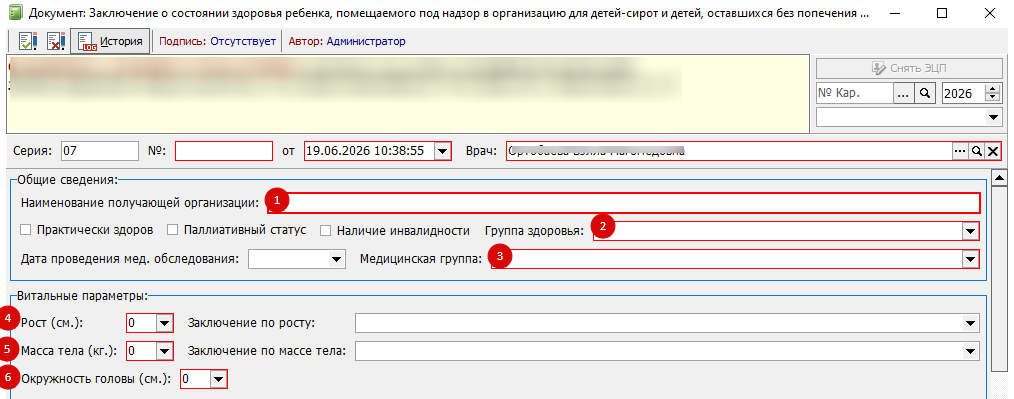Image resolution: width=1014 pixels, height=399 pixels.
Task: Increase the year 2026 stepper
Action: point(992,89)
